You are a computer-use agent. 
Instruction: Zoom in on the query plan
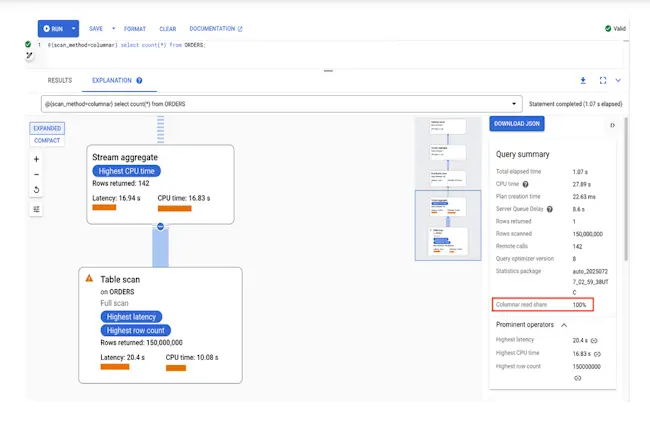[x=36, y=159]
